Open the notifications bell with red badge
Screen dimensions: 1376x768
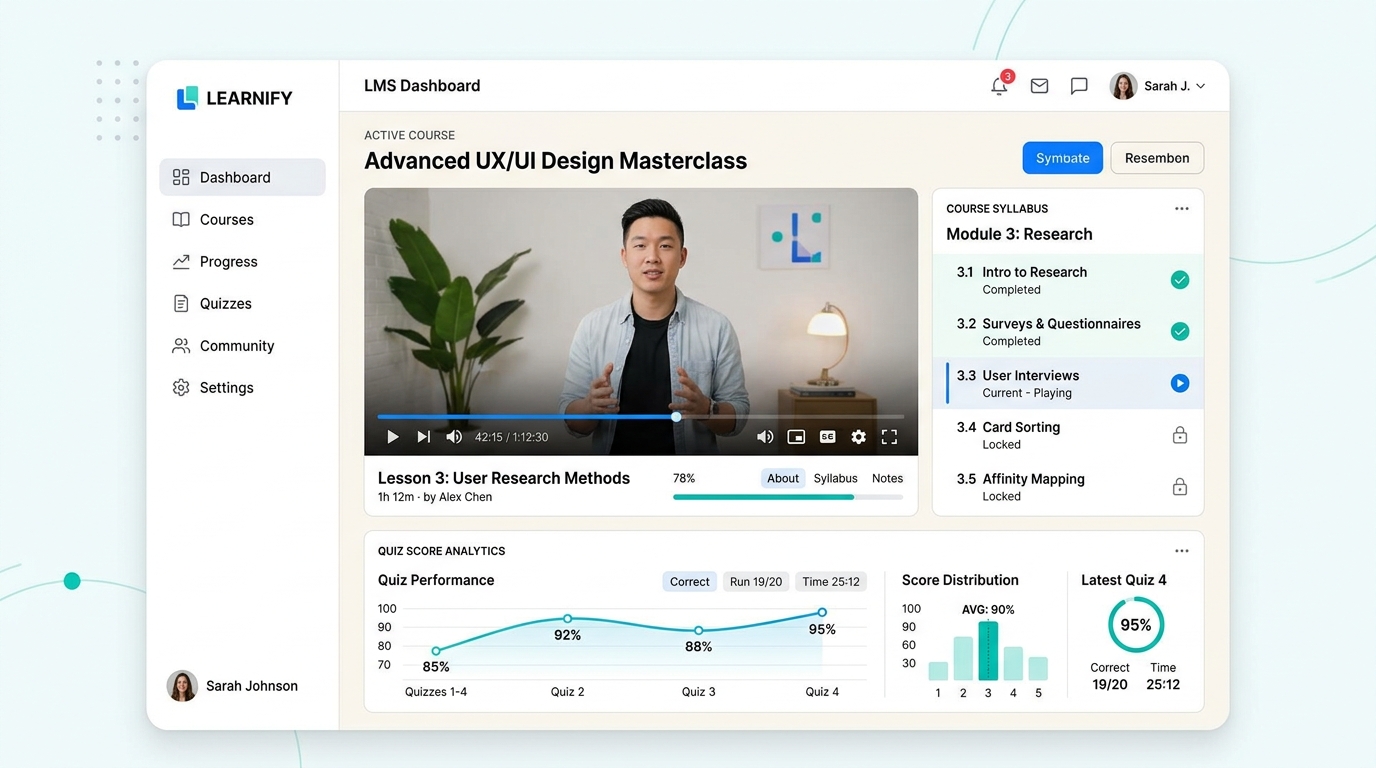[x=1000, y=85]
